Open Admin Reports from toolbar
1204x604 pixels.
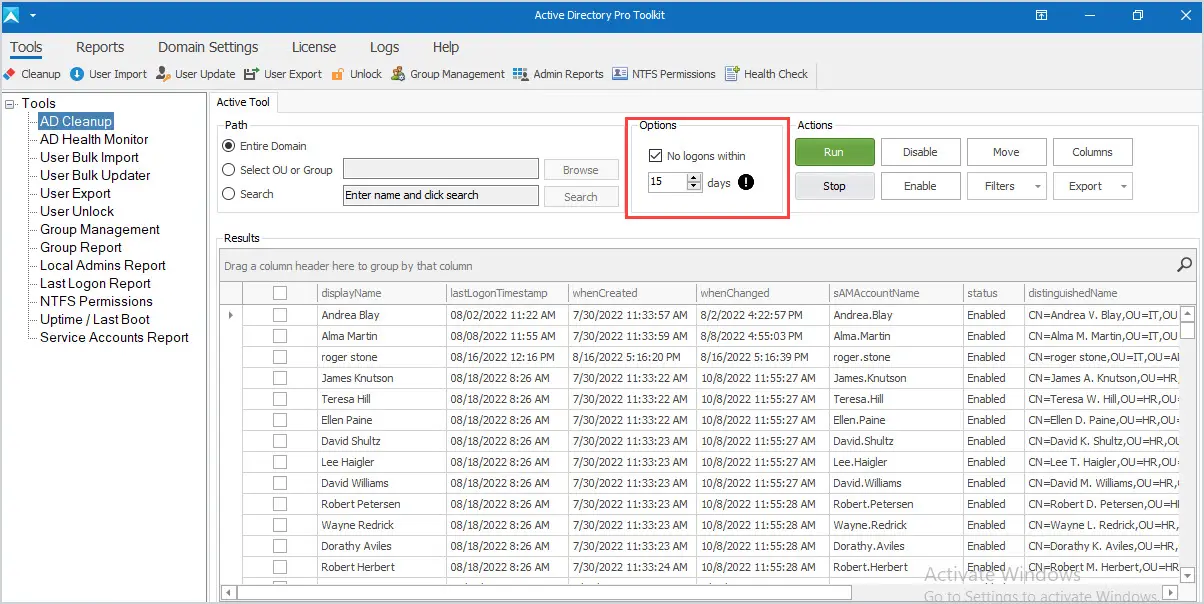[558, 74]
